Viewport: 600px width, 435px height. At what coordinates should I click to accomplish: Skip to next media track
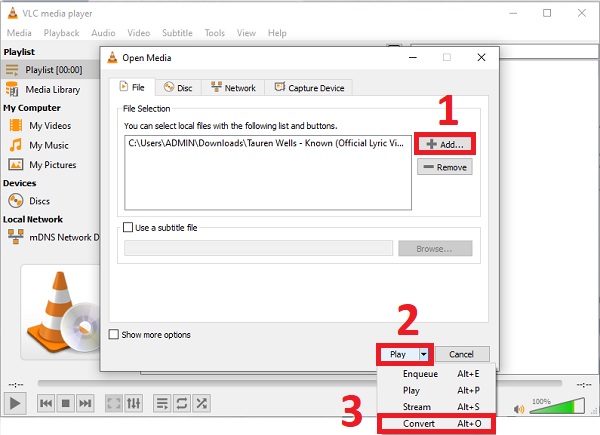pyautogui.click(x=85, y=403)
